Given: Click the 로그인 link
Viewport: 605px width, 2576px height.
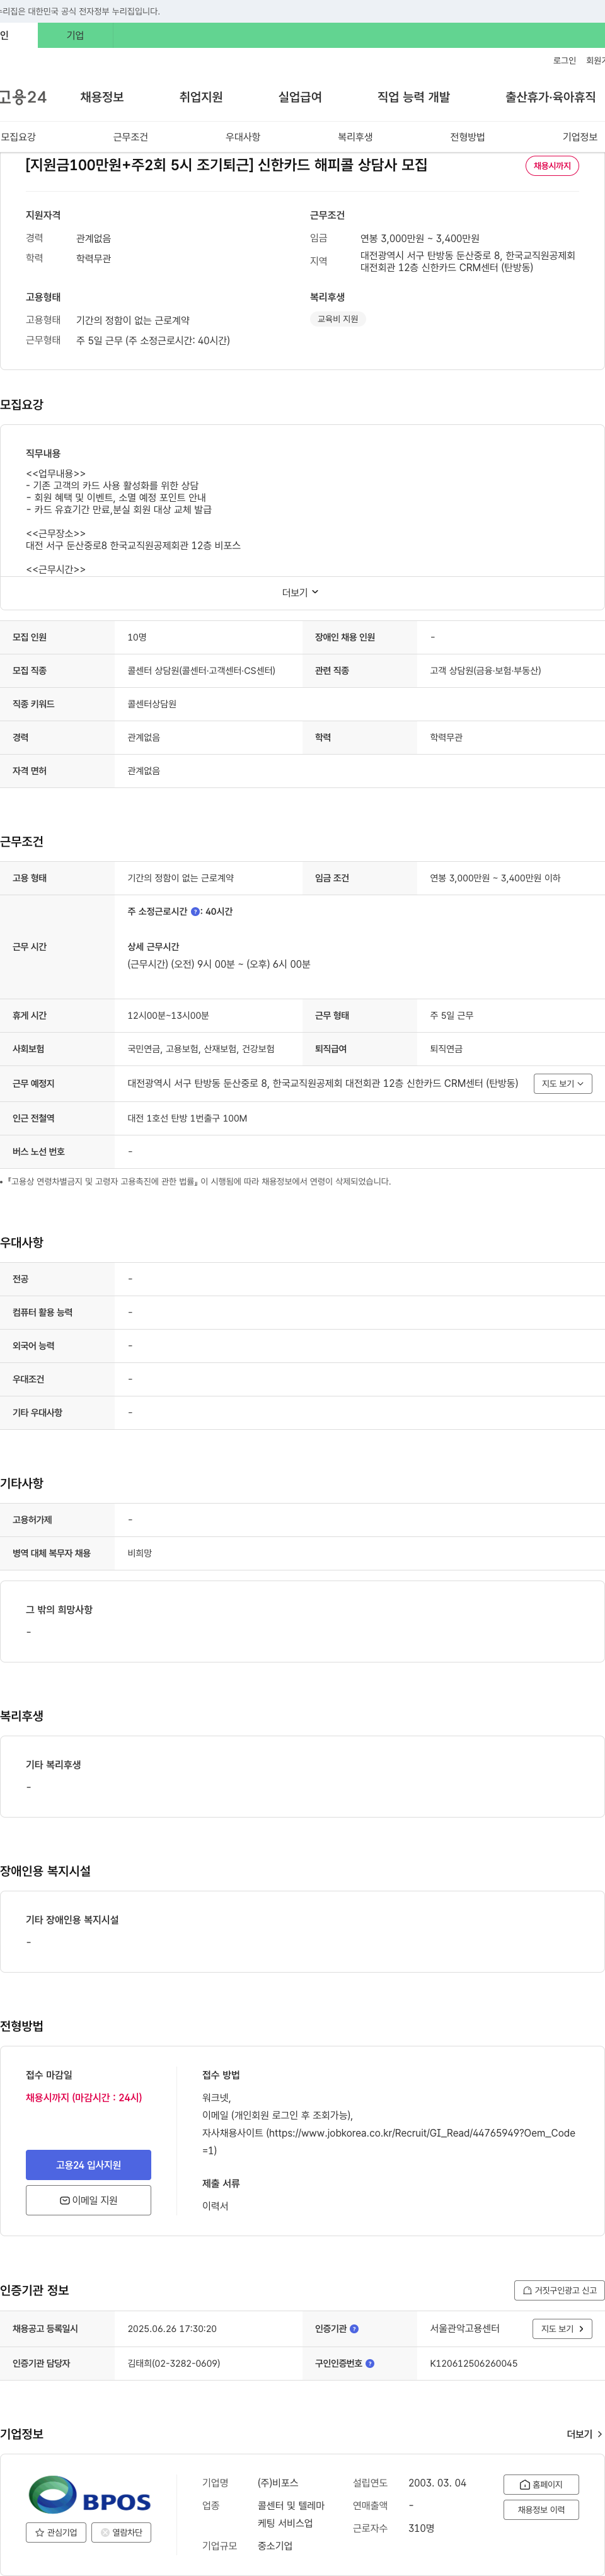Looking at the screenshot, I should 564,61.
